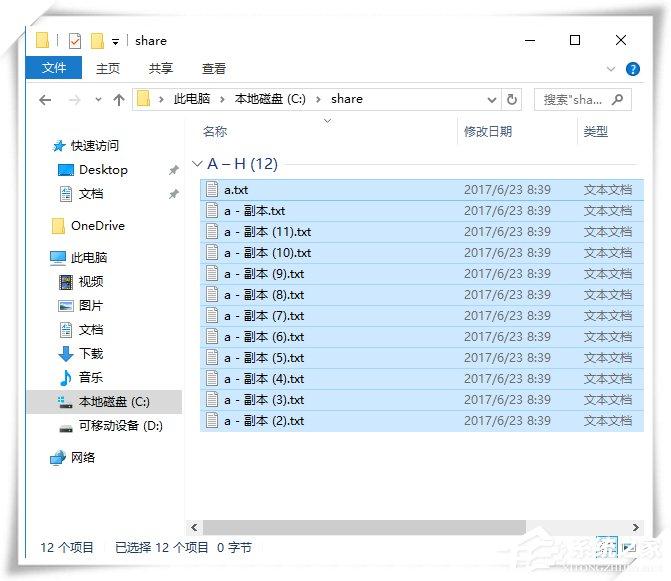The image size is (671, 581).
Task: Refresh the current folder view
Action: coord(511,100)
